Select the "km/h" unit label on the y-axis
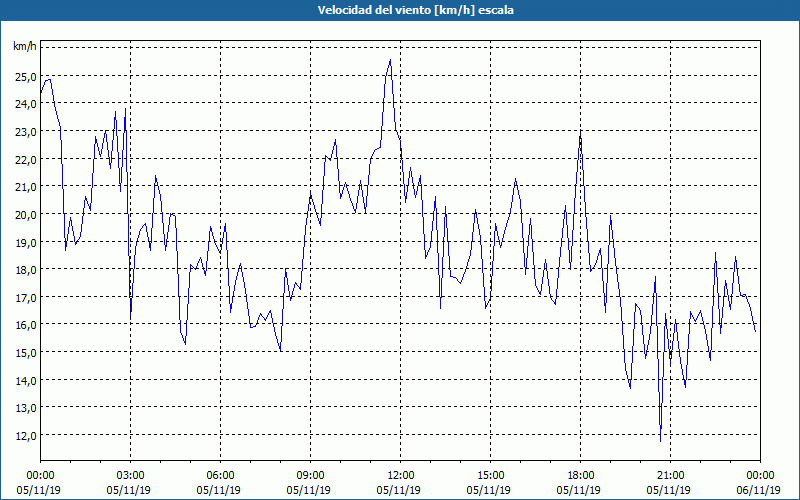800x500 pixels. (x=25, y=47)
